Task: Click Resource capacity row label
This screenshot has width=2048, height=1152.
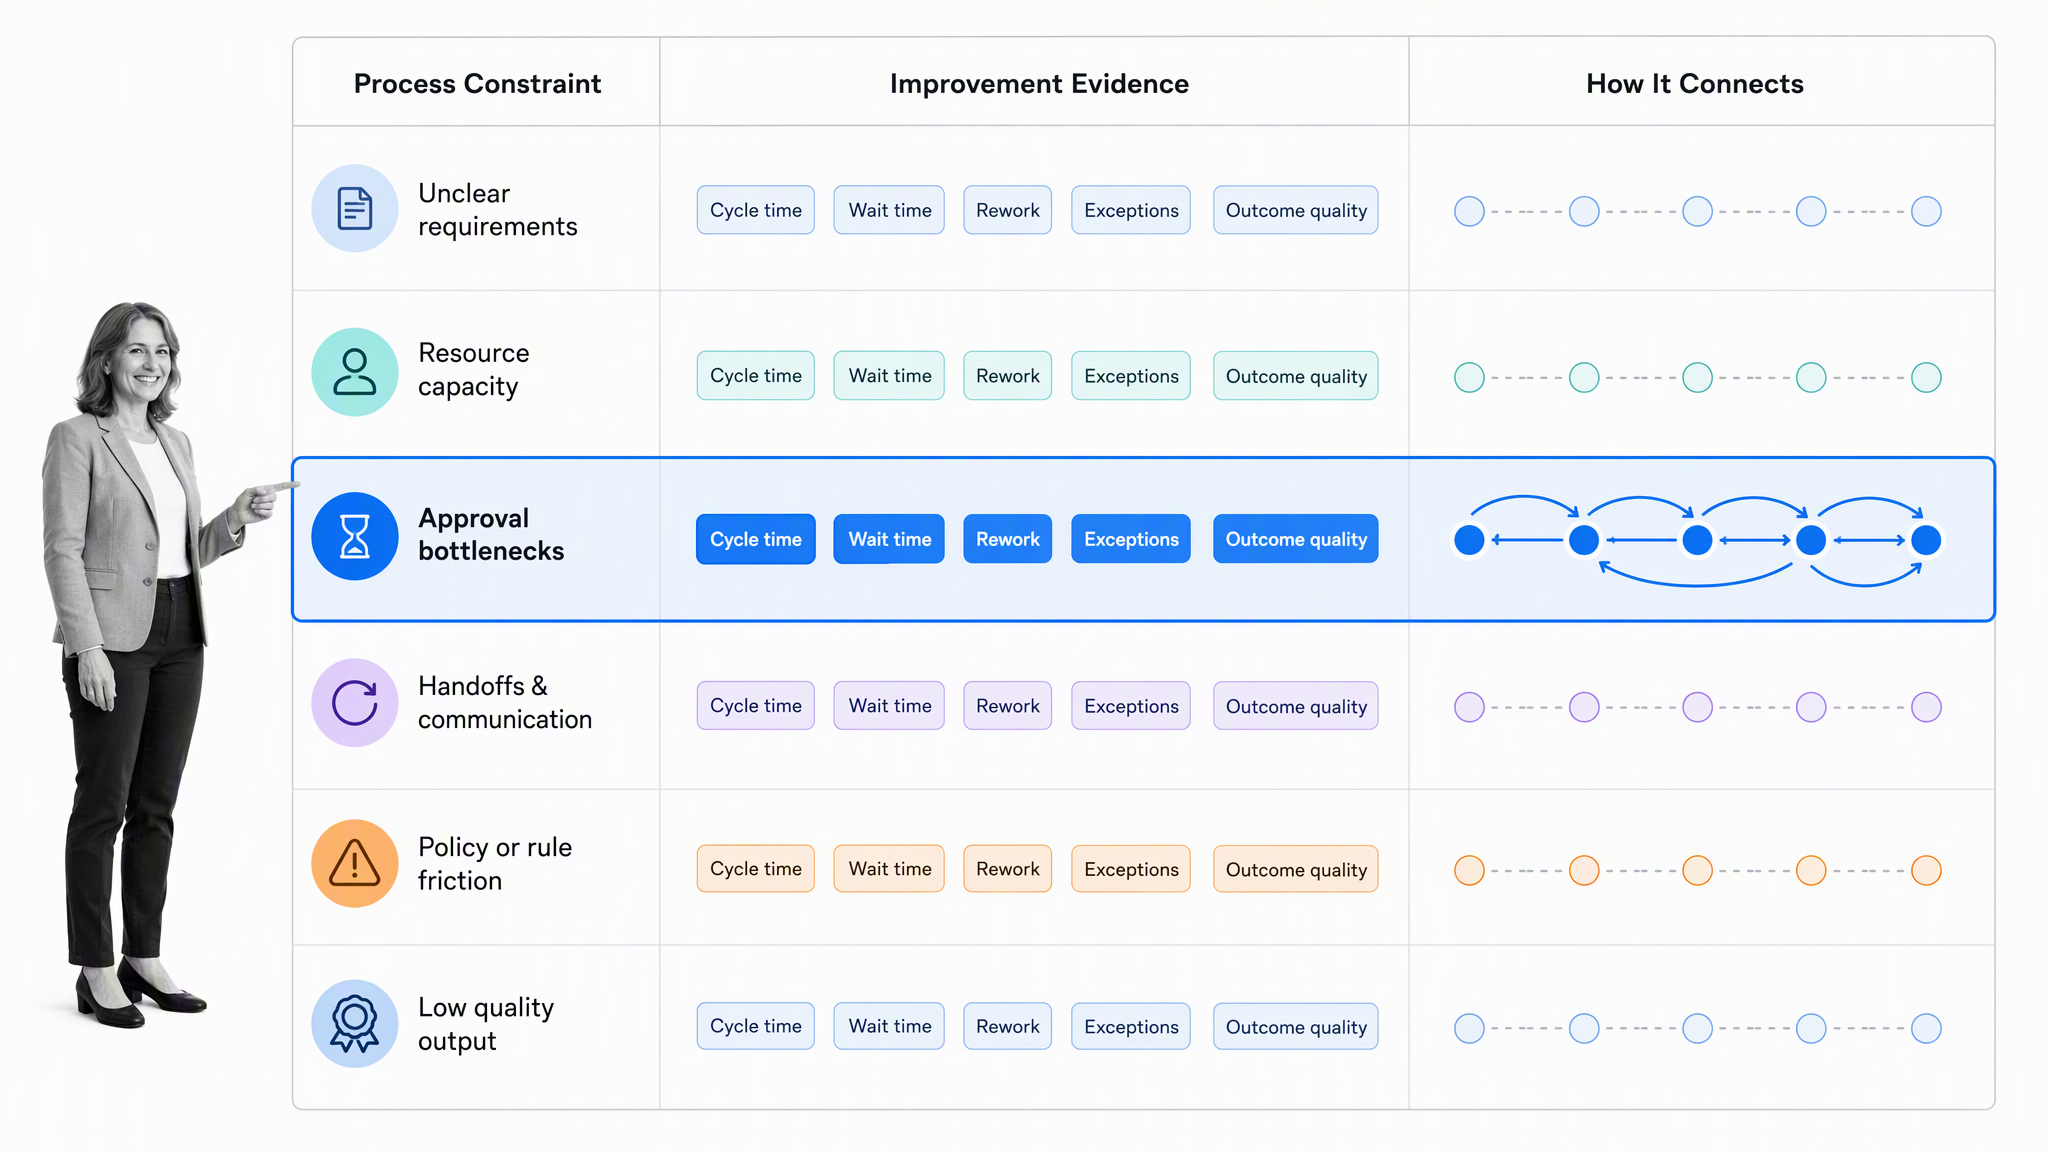Action: pyautogui.click(x=474, y=370)
